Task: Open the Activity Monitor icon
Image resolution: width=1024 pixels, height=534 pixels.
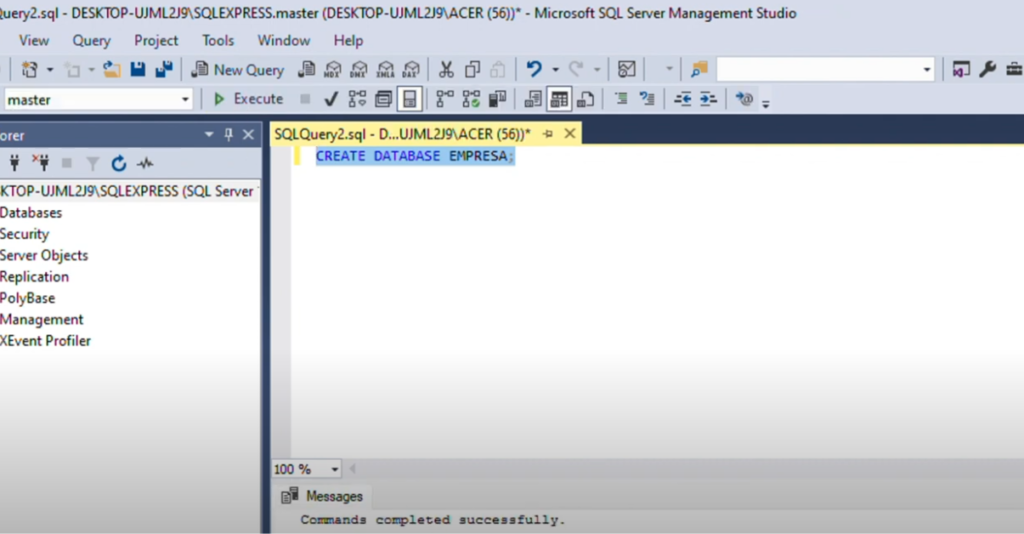Action: click(x=627, y=69)
